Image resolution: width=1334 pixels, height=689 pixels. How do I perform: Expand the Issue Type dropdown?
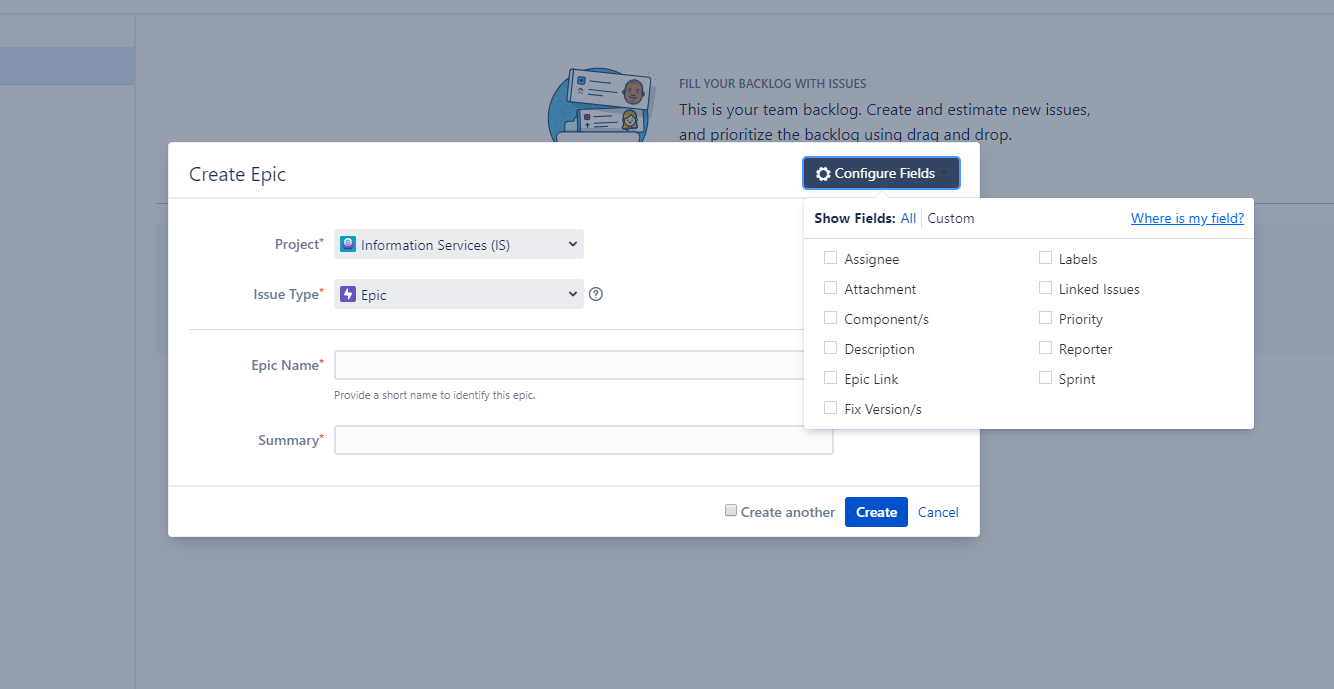459,294
